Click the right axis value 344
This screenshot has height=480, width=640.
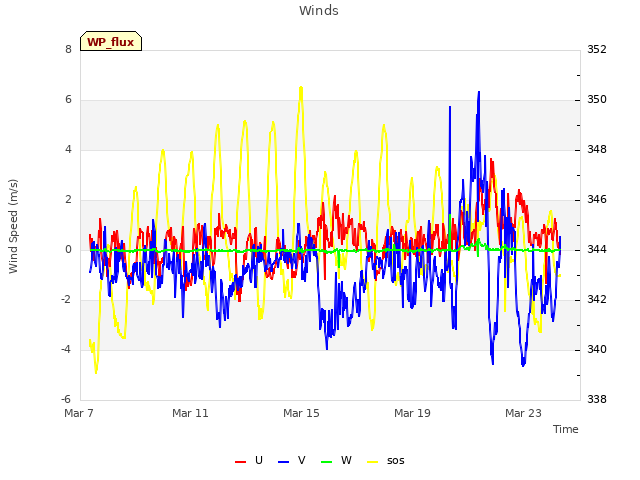[x=597, y=249]
